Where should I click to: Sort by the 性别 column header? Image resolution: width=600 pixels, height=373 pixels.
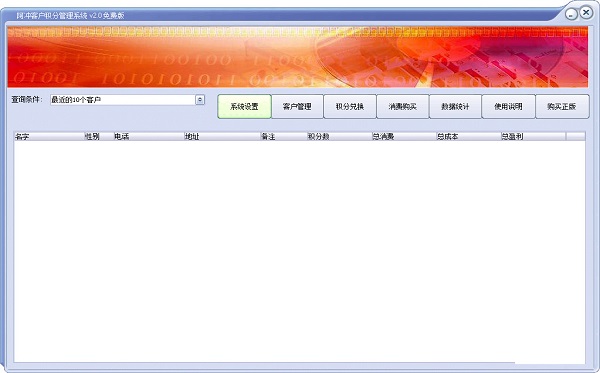pos(99,136)
